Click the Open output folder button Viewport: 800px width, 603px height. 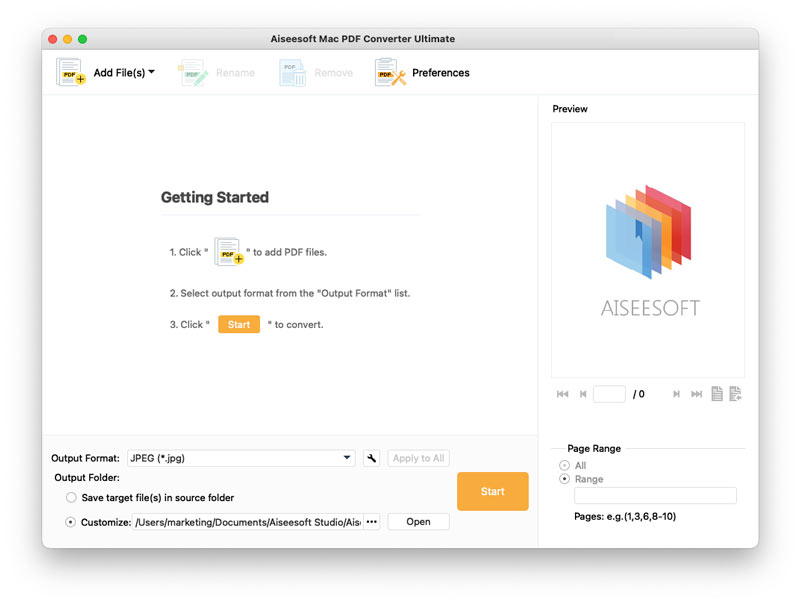[418, 522]
